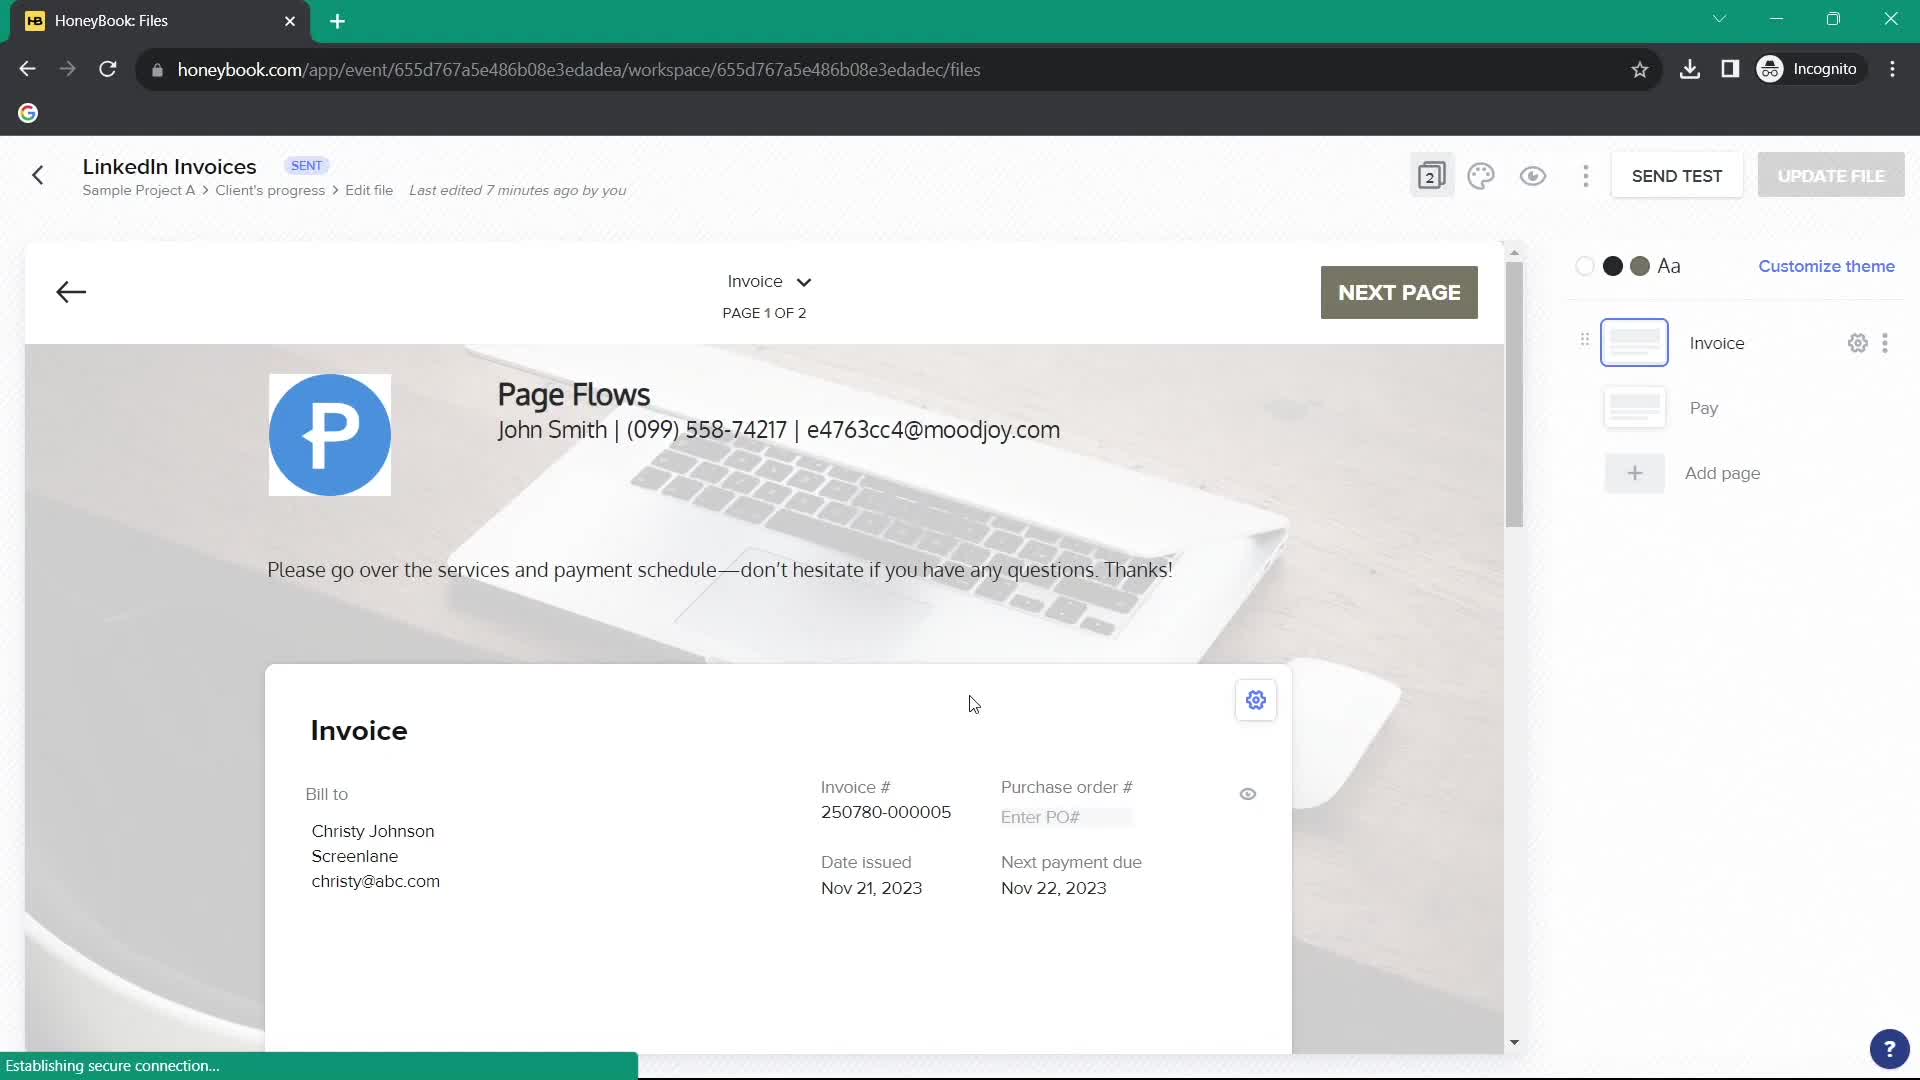Click the Add page plus button
This screenshot has width=1920, height=1080.
(x=1634, y=473)
